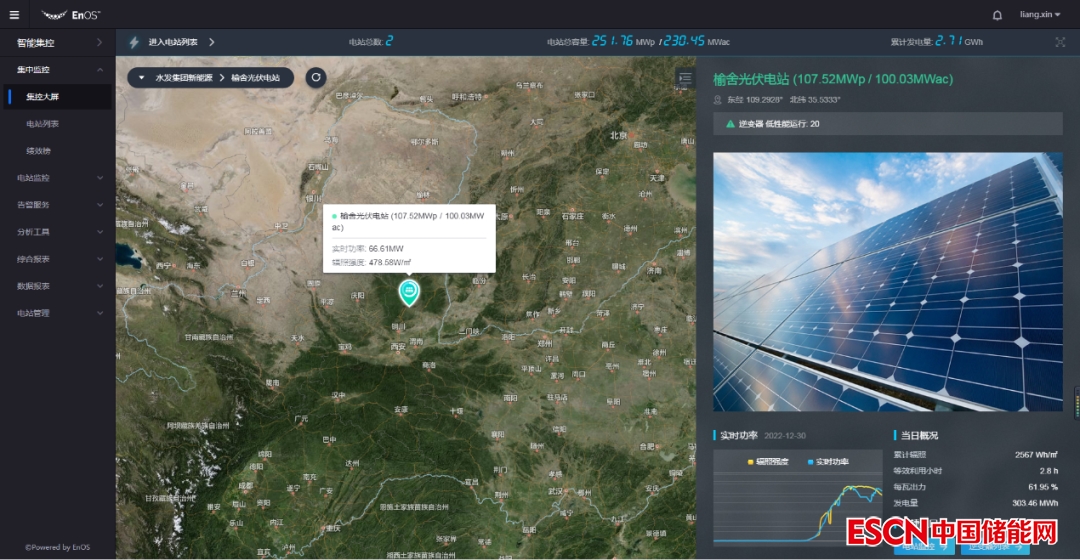1080x560 pixels.
Task: Open the liang.xin user dropdown
Action: click(1040, 15)
